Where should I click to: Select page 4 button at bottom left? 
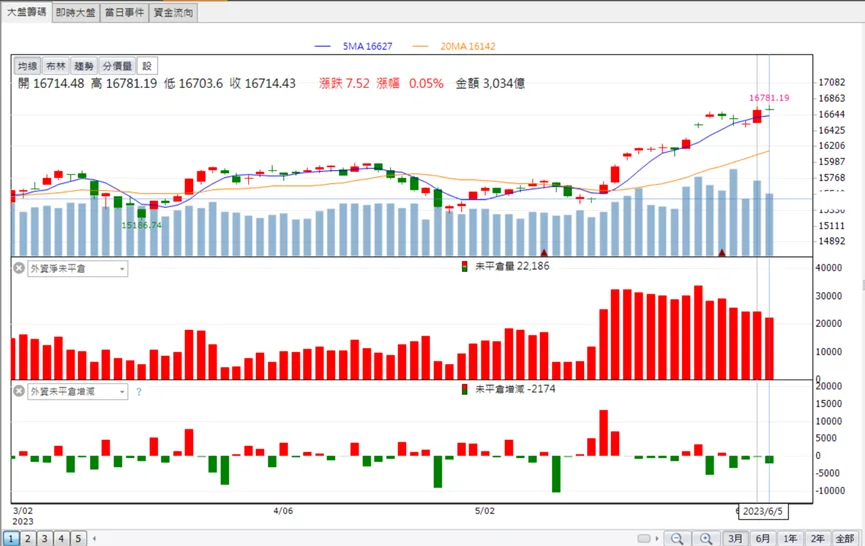[x=61, y=538]
